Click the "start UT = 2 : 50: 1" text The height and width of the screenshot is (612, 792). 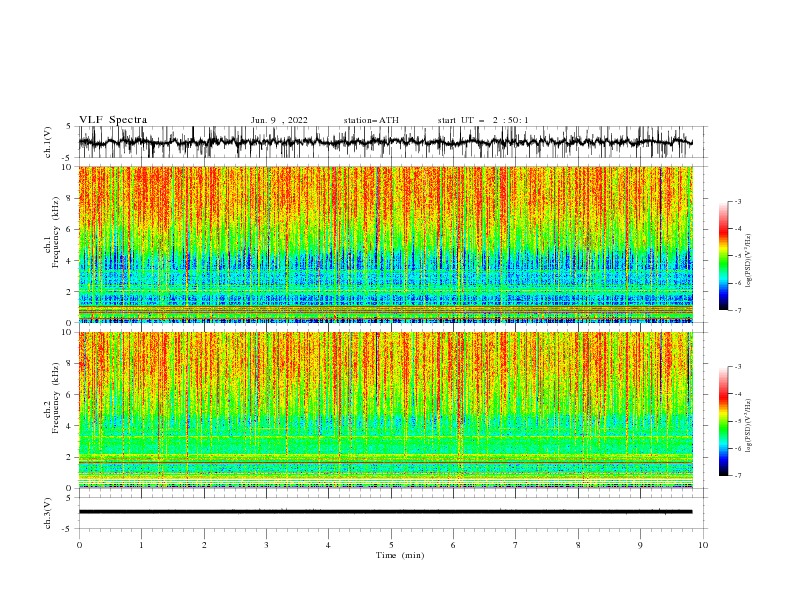[x=483, y=120]
